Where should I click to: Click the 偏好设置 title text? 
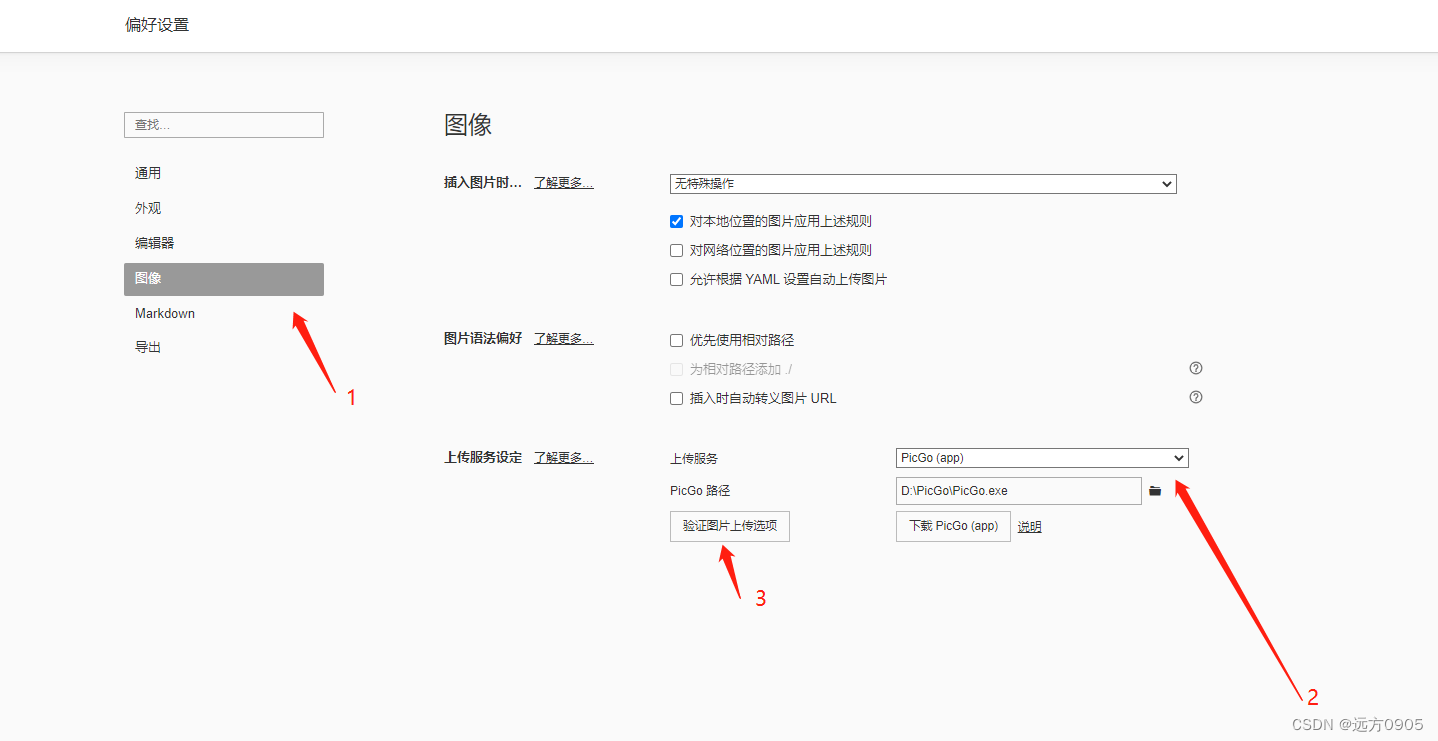[x=157, y=25]
